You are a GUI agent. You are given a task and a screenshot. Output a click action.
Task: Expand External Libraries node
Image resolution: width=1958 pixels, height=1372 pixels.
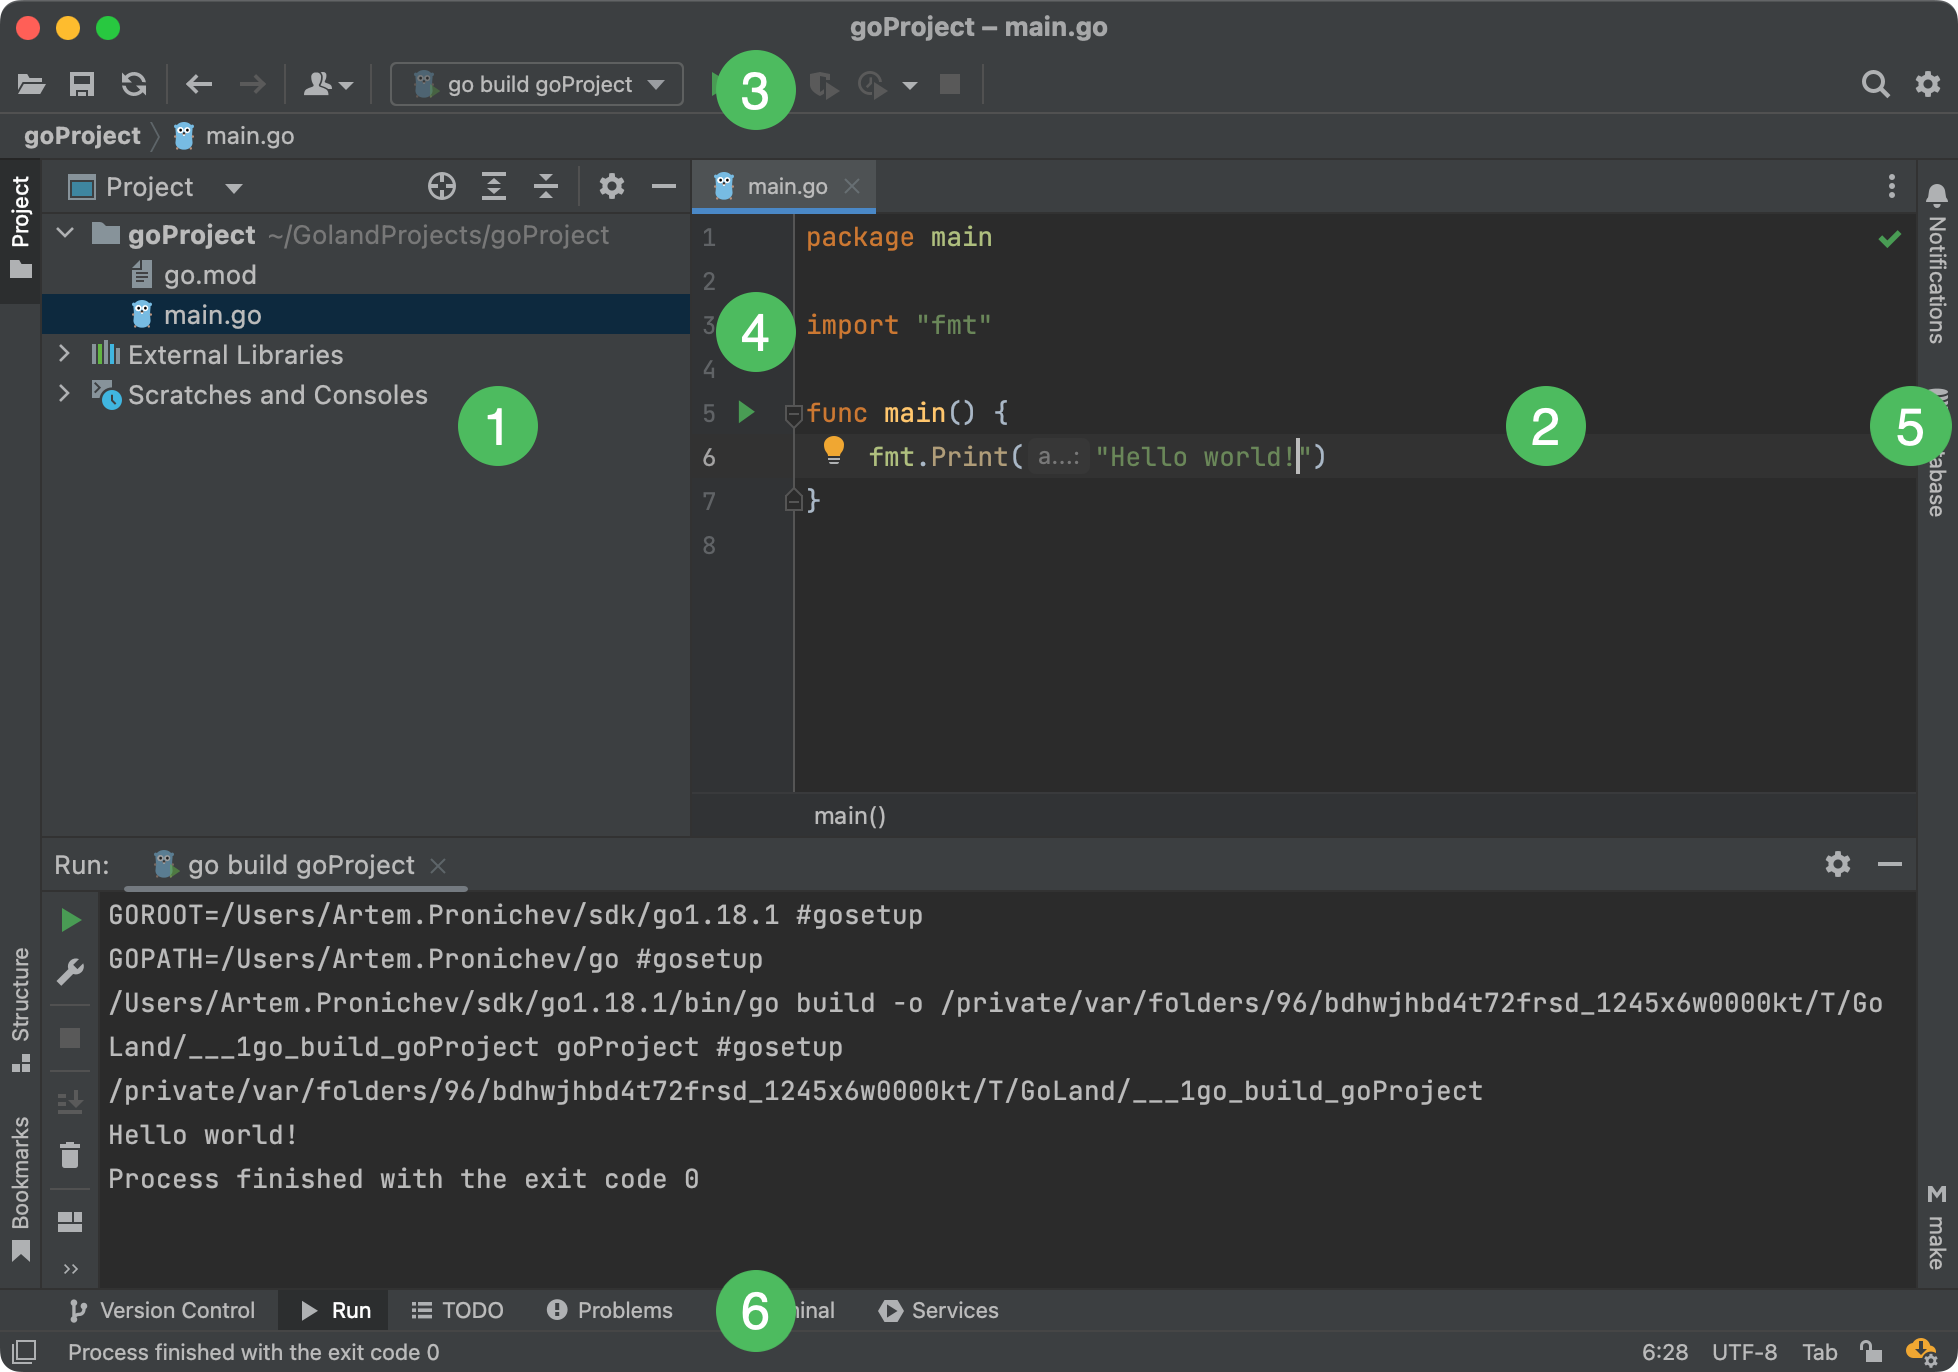pyautogui.click(x=64, y=354)
